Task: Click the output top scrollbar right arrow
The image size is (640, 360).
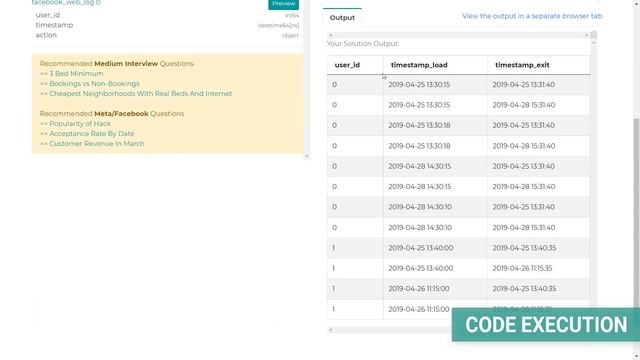Action: pos(587,36)
